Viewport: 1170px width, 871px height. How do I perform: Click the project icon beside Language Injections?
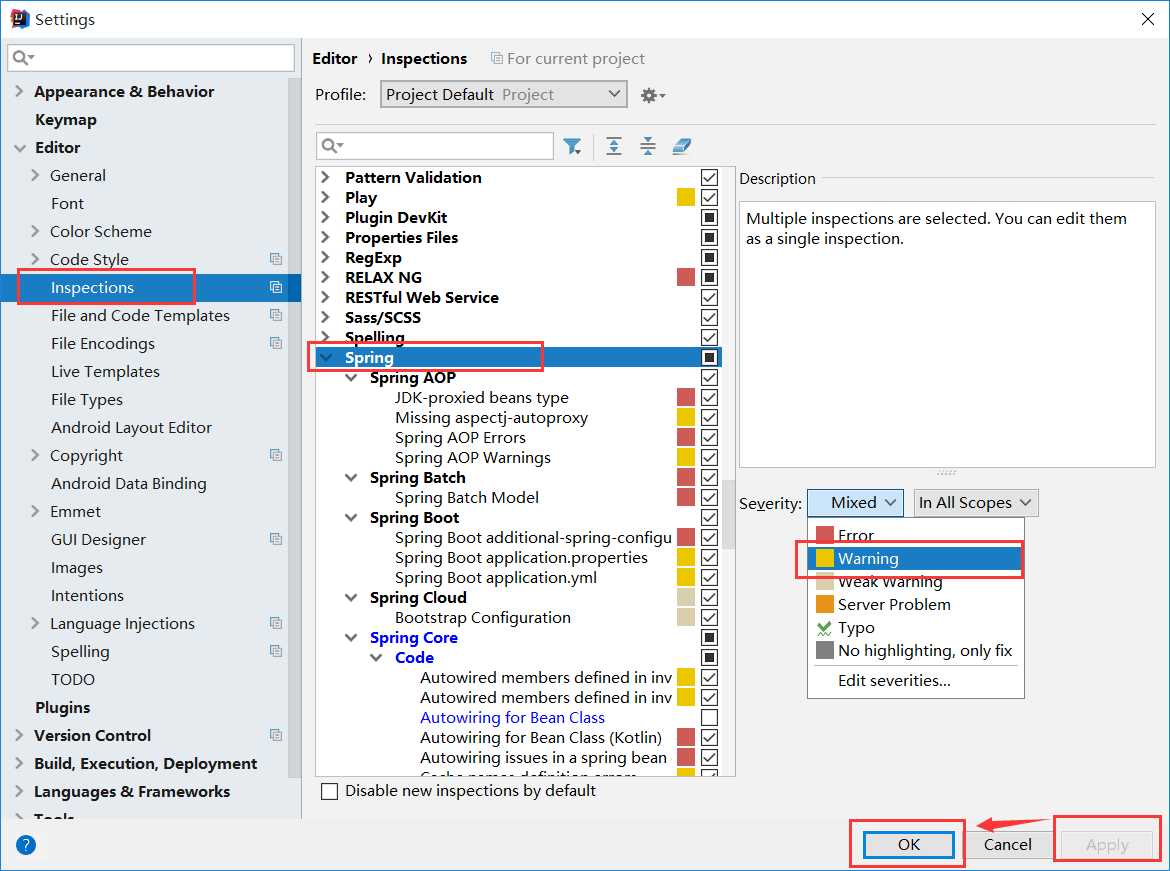pyautogui.click(x=276, y=623)
